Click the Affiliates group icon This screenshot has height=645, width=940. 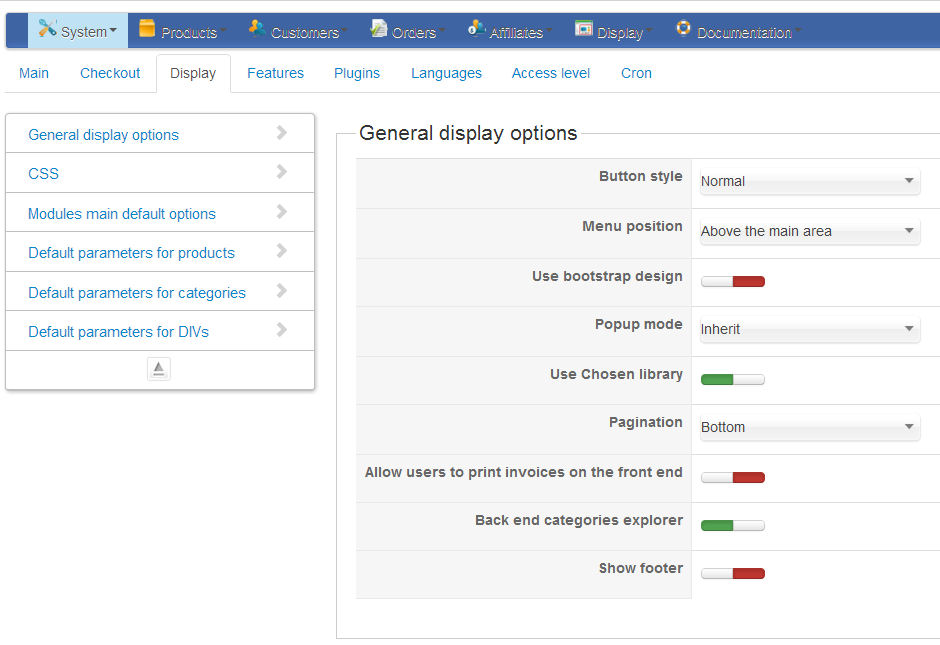477,28
